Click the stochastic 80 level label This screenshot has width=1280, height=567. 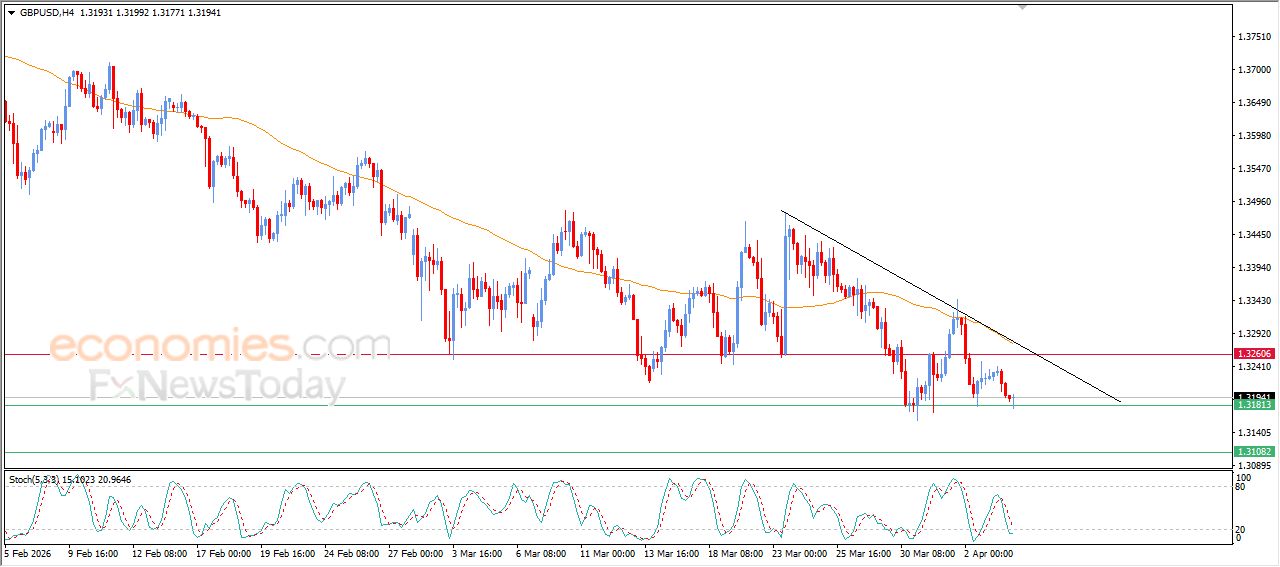click(x=1239, y=488)
